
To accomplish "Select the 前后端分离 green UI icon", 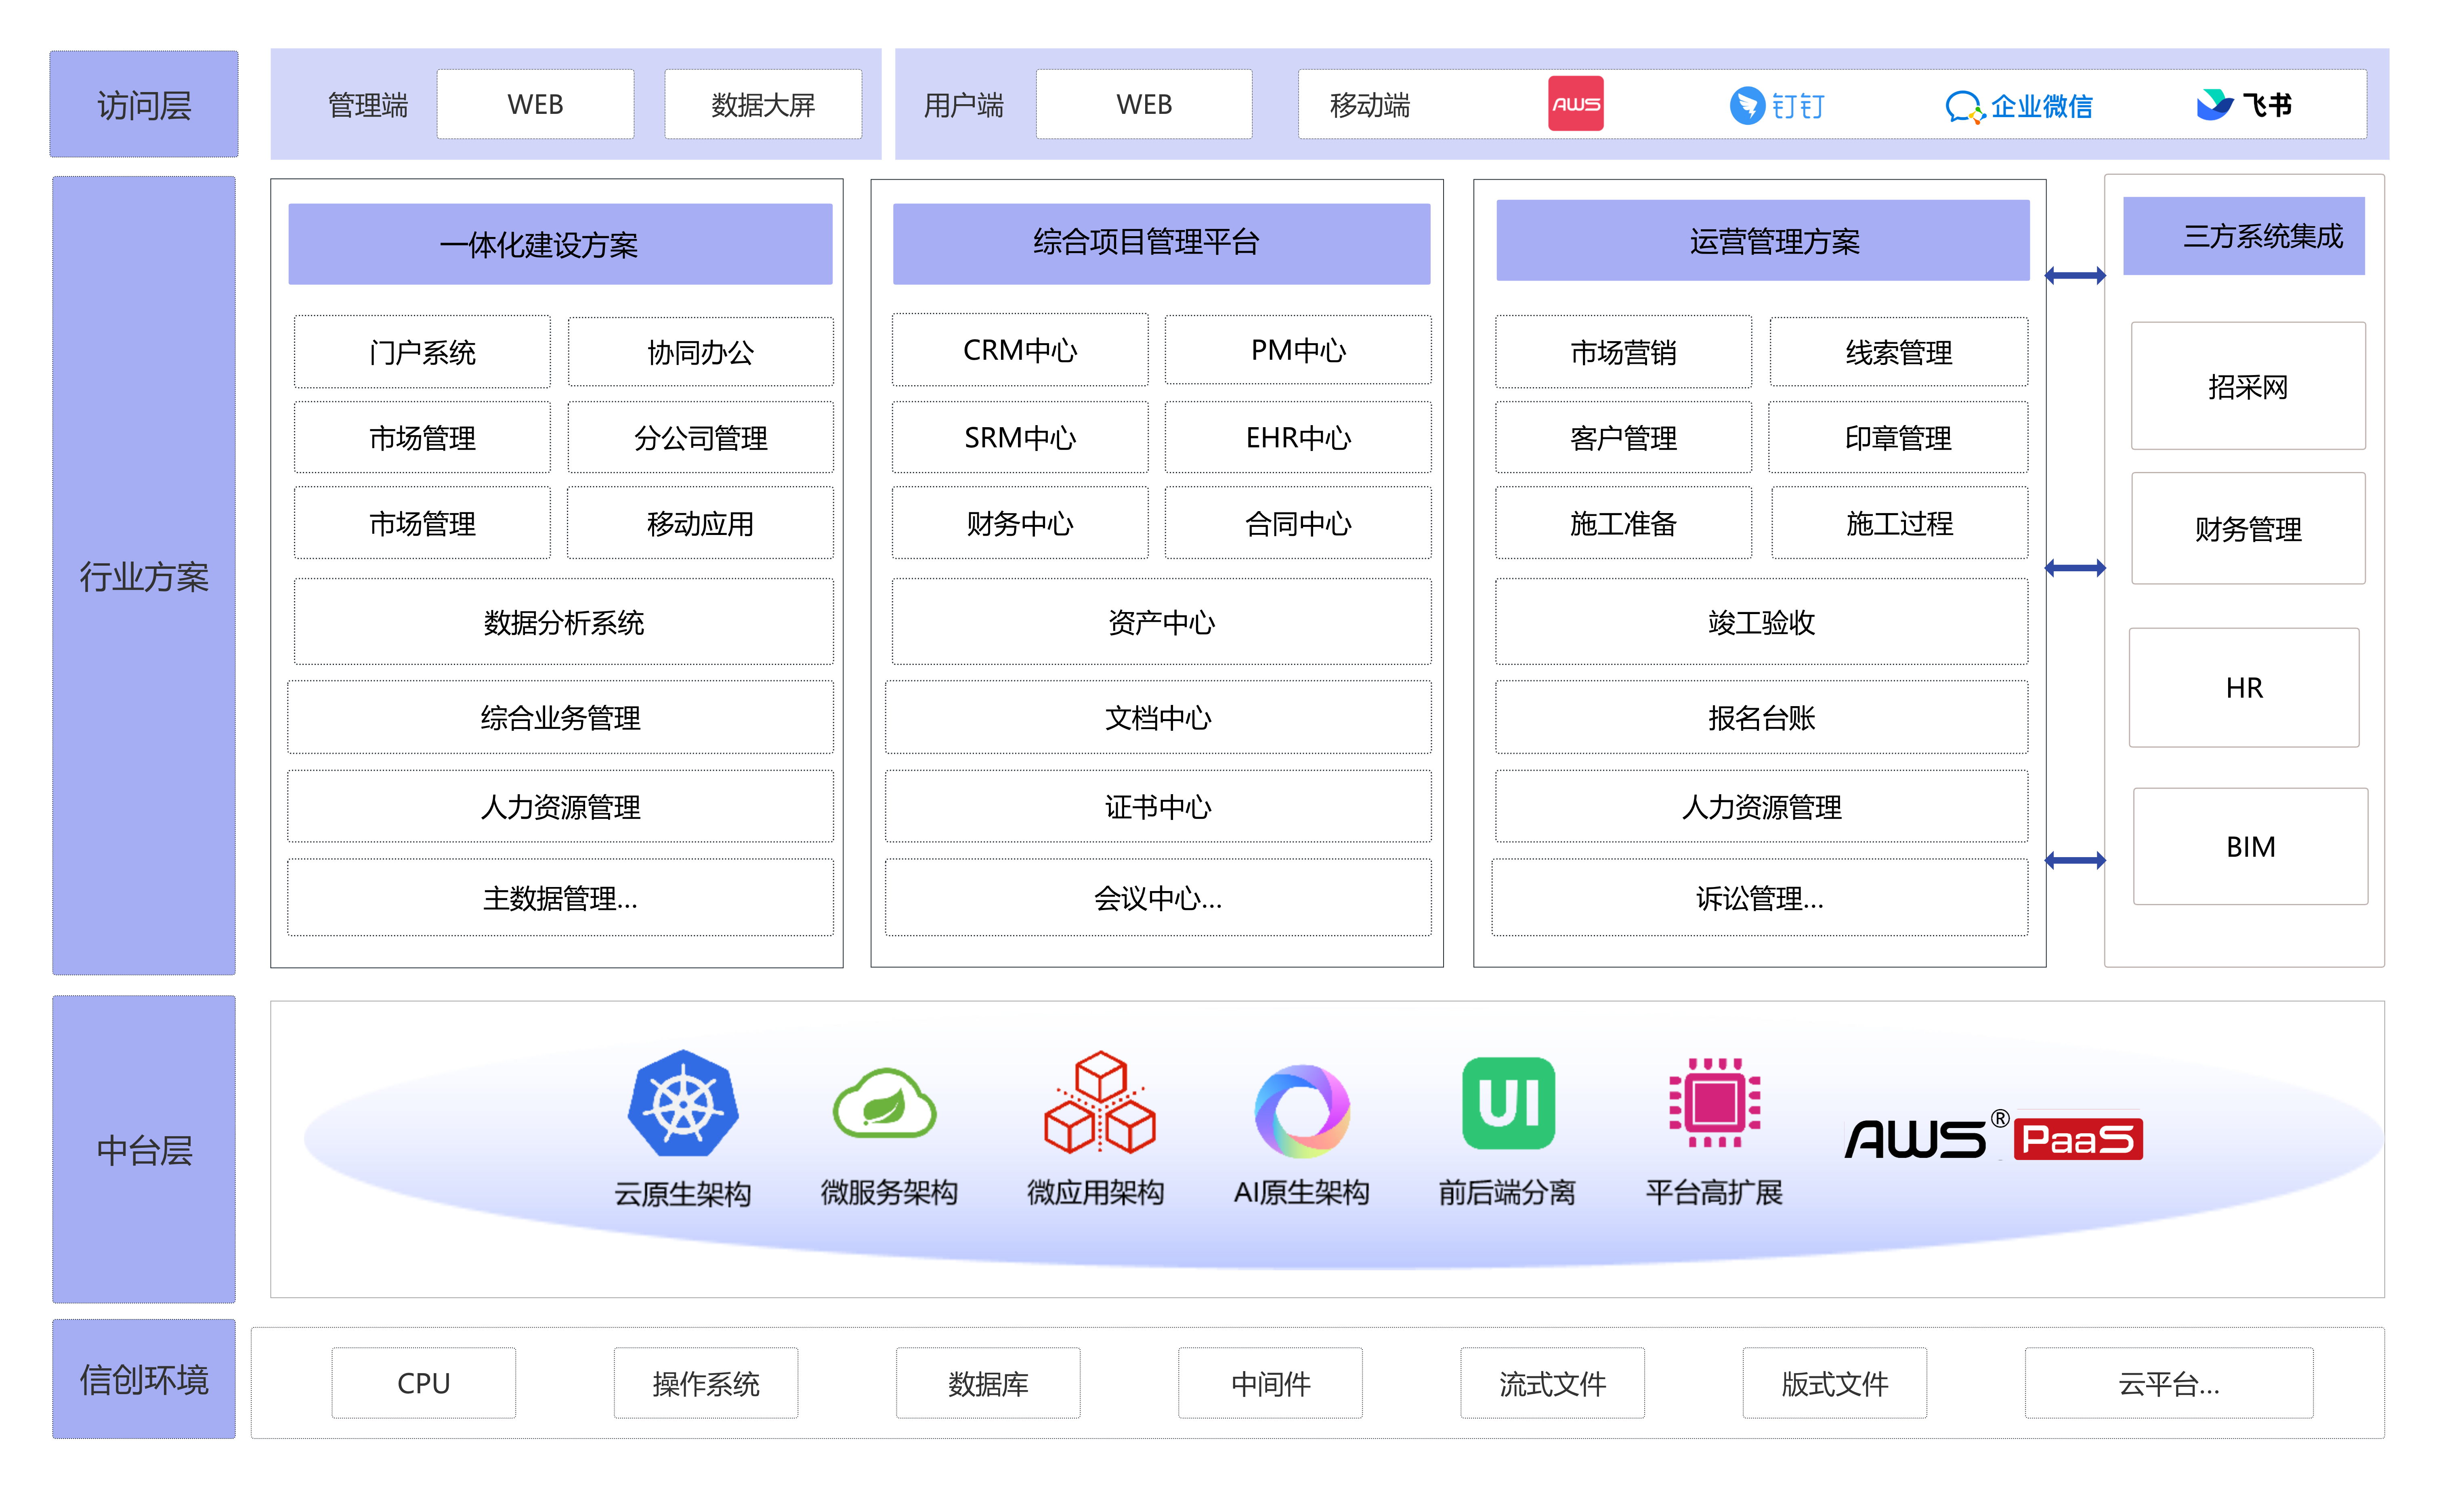I will 1508,1103.
